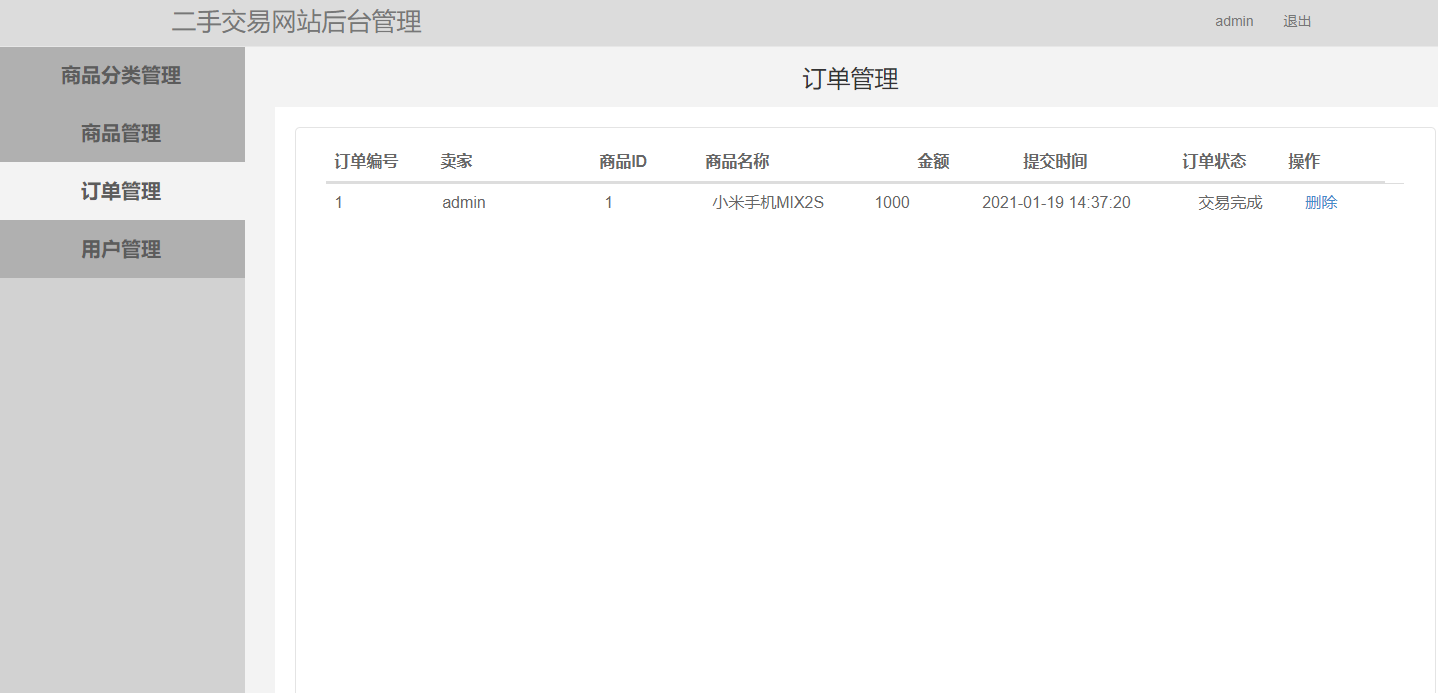Open the 商品管理 sidebar section

point(120,133)
